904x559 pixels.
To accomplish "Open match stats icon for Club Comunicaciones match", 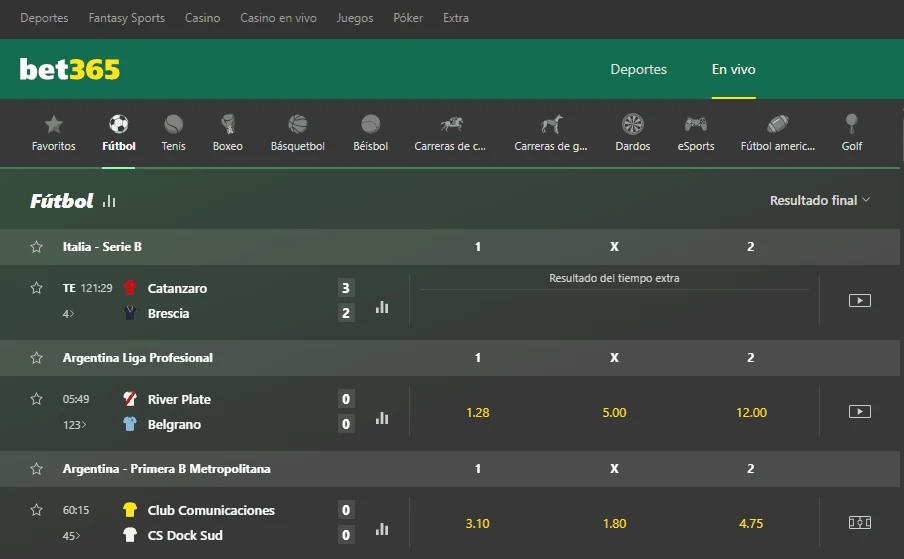I will pyautogui.click(x=382, y=529).
